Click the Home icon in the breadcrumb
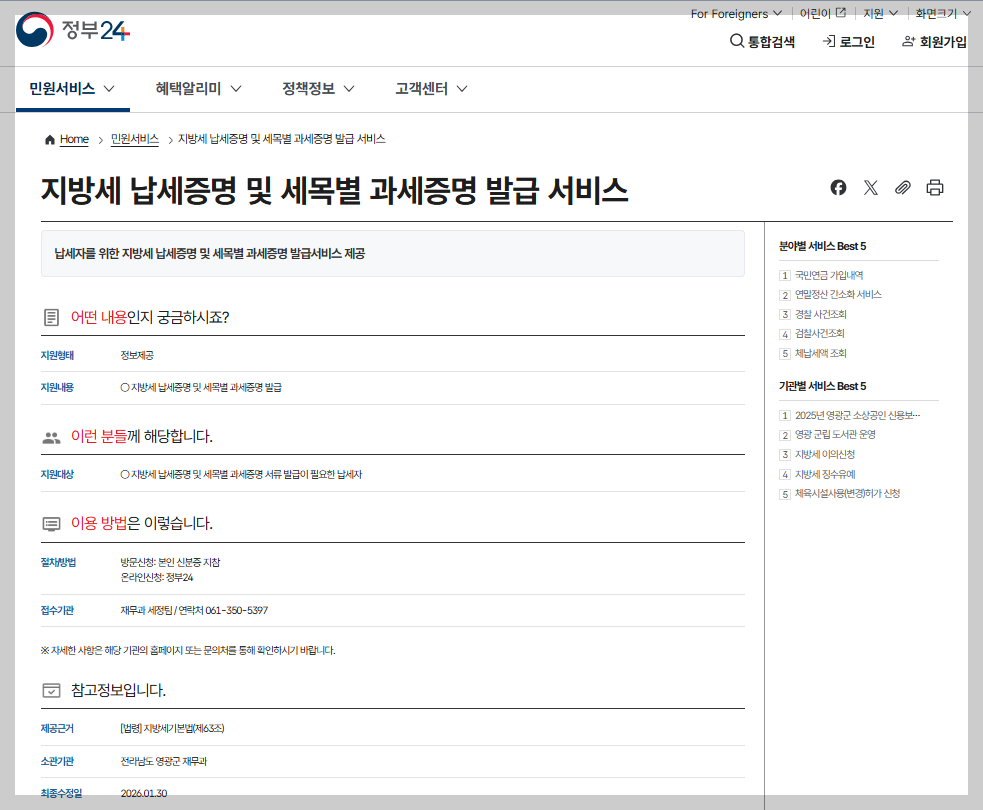This screenshot has width=983, height=810. click(x=48, y=139)
